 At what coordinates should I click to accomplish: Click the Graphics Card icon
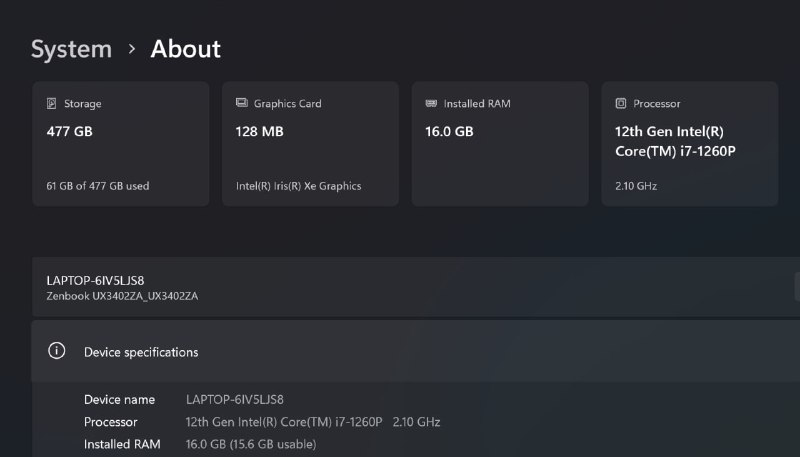pos(242,104)
